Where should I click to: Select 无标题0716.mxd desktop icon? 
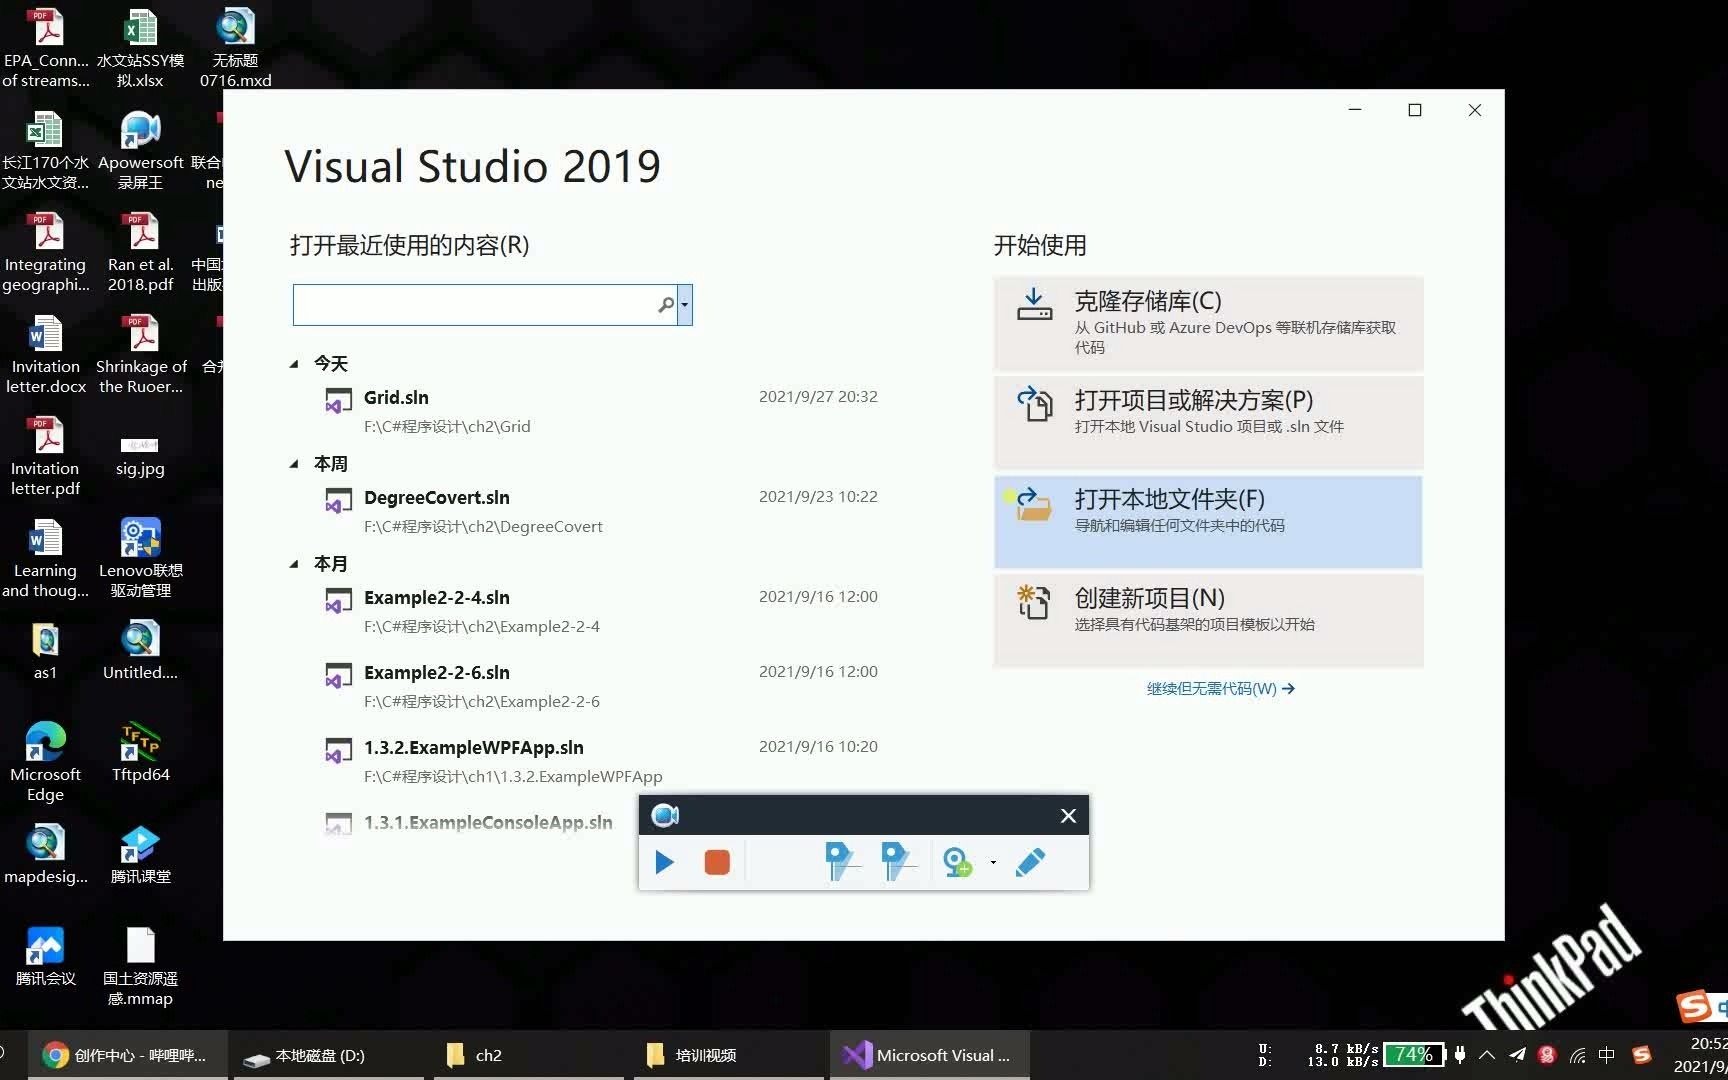pyautogui.click(x=235, y=48)
